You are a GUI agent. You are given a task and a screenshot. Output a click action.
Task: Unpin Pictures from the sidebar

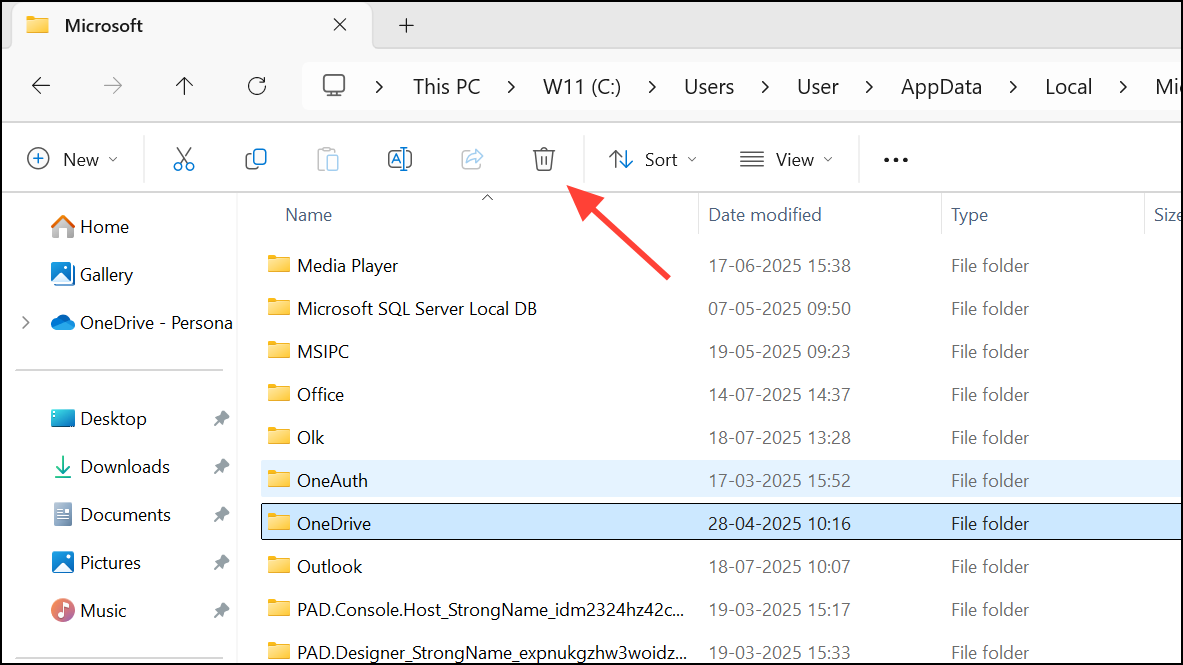[220, 562]
